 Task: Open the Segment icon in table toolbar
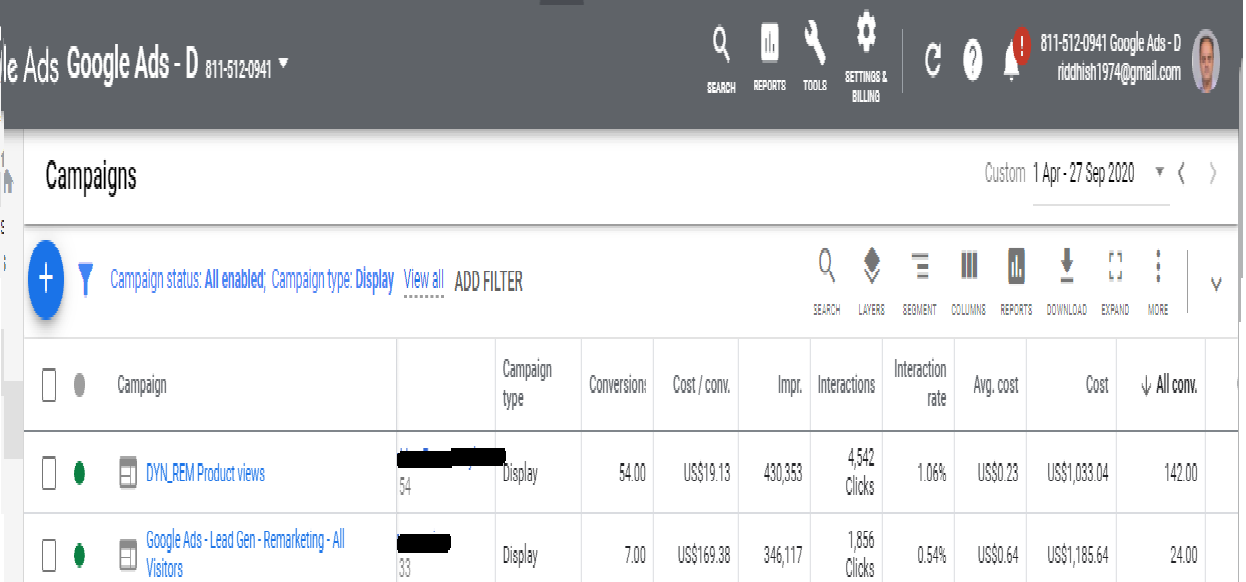[x=919, y=267]
